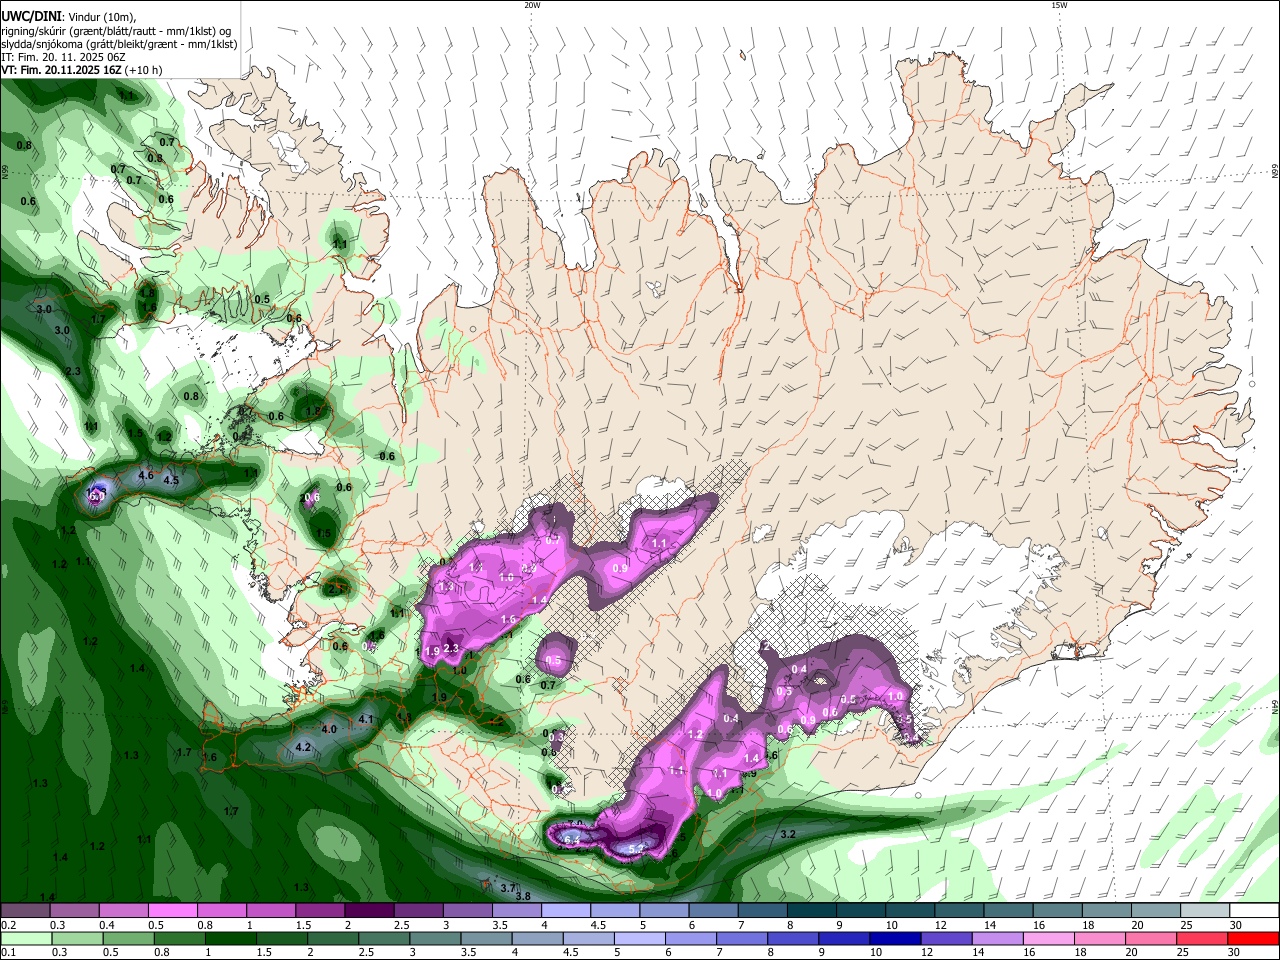Click the 0.4 label on the snow scale
This screenshot has height=960, width=1280.
[107, 925]
